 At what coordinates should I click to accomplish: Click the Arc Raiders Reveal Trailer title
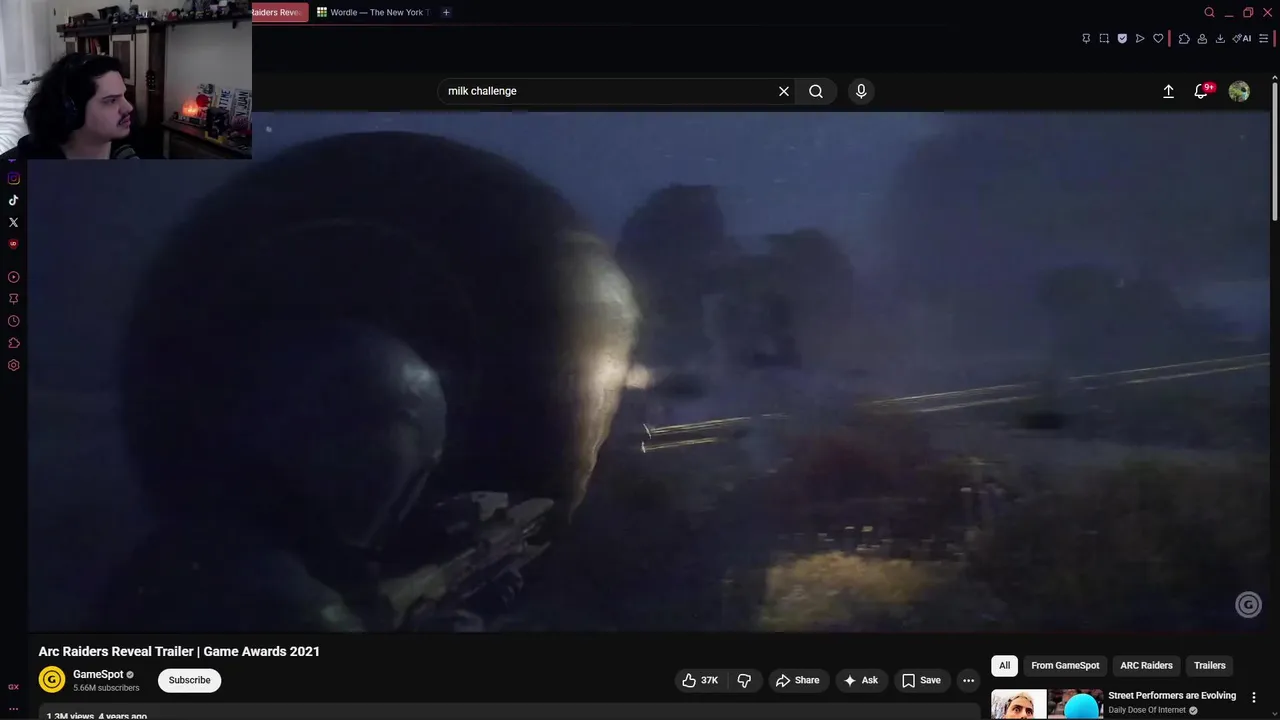click(x=179, y=651)
